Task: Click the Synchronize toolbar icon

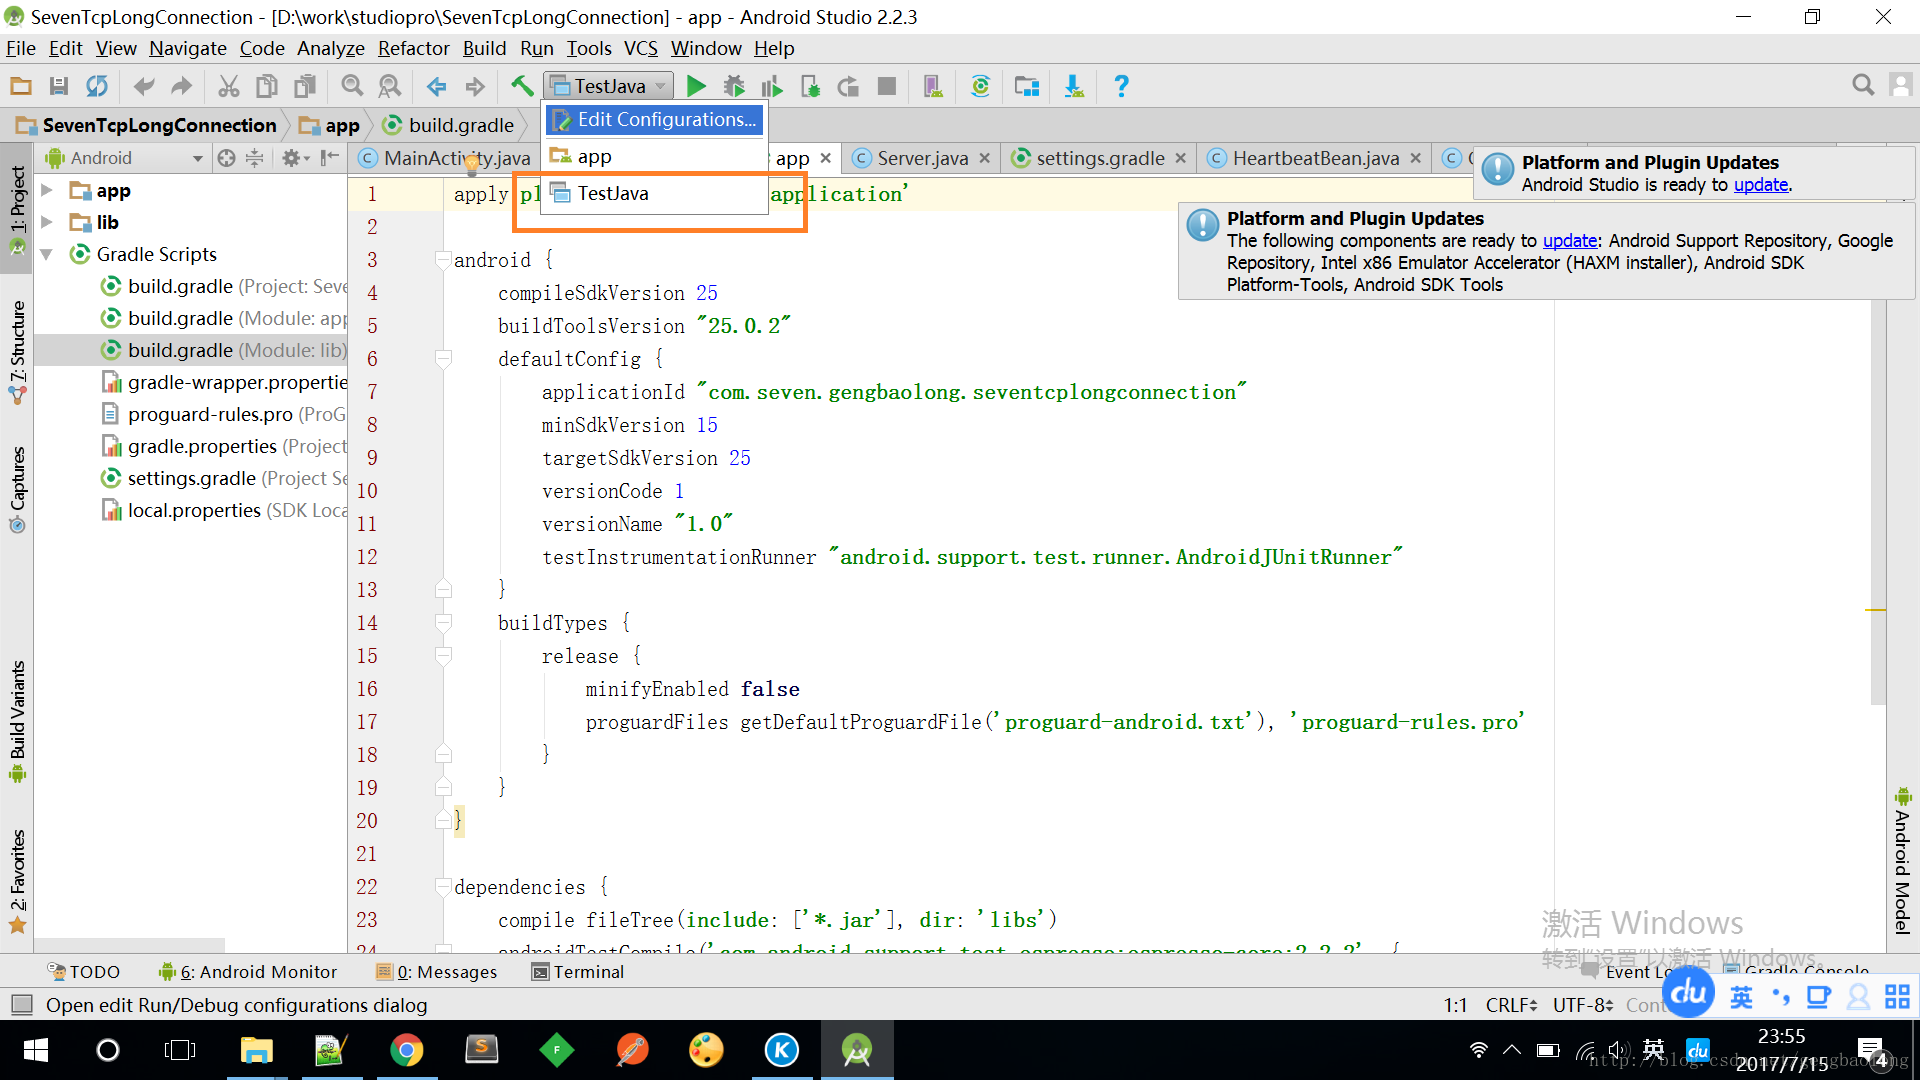Action: click(97, 87)
